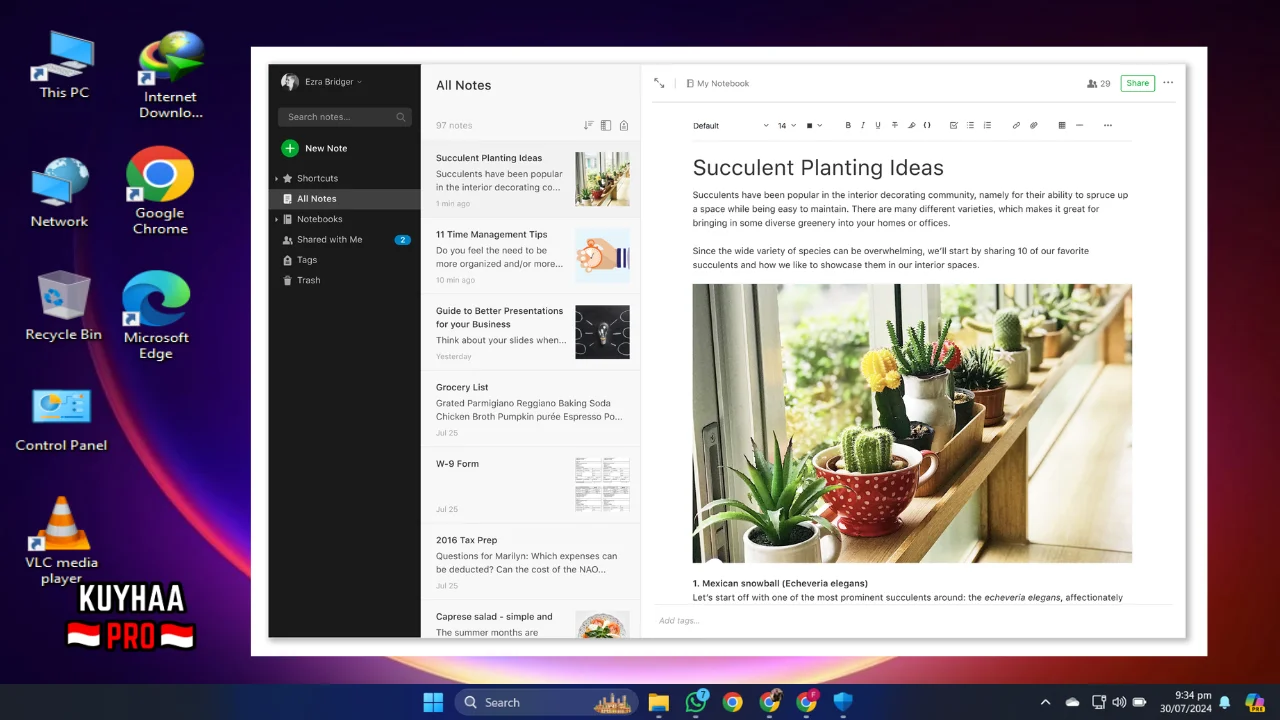The width and height of the screenshot is (1280, 720).
Task: Open the volume control in system tray
Action: click(x=1119, y=702)
